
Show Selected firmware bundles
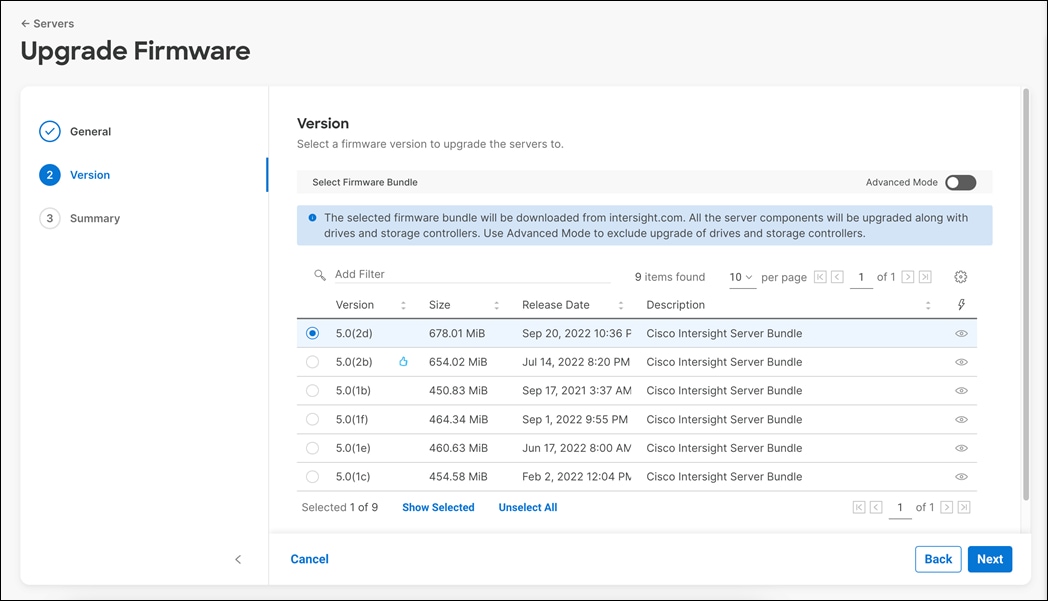(x=438, y=507)
